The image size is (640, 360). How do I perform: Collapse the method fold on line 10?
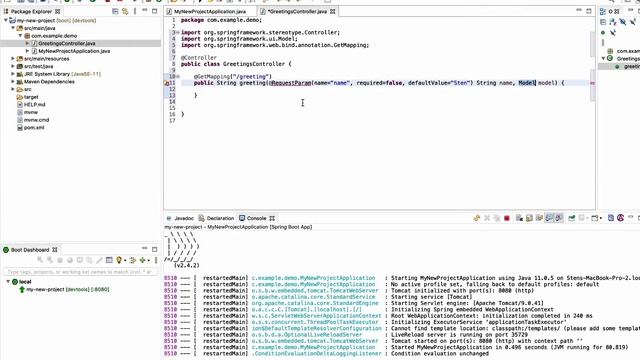(x=178, y=76)
